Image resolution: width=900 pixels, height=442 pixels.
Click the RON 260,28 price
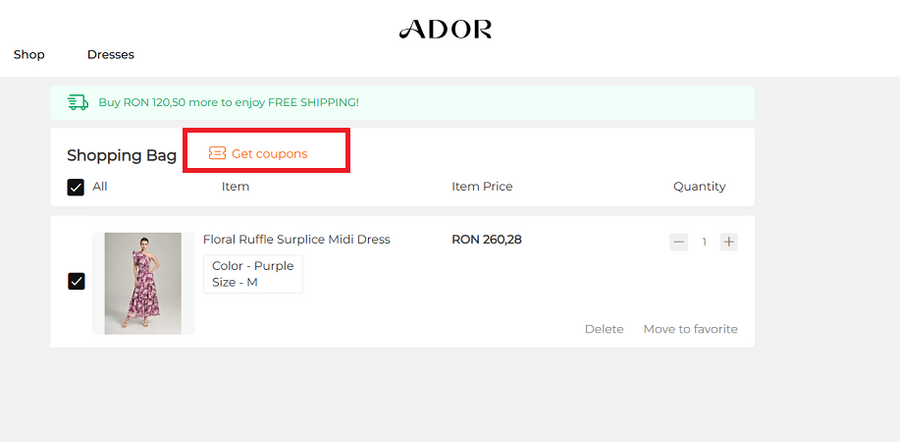tap(487, 240)
